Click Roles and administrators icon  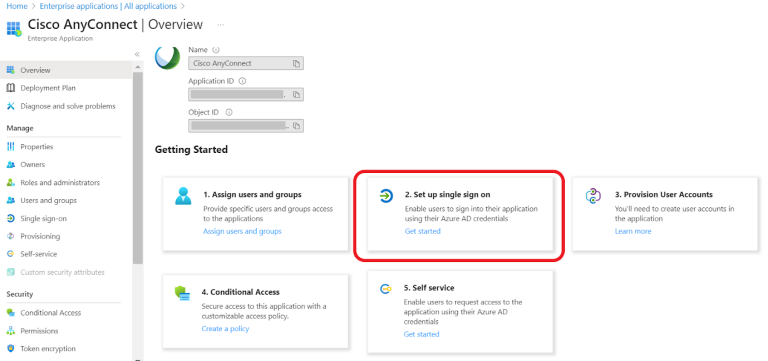(11, 182)
